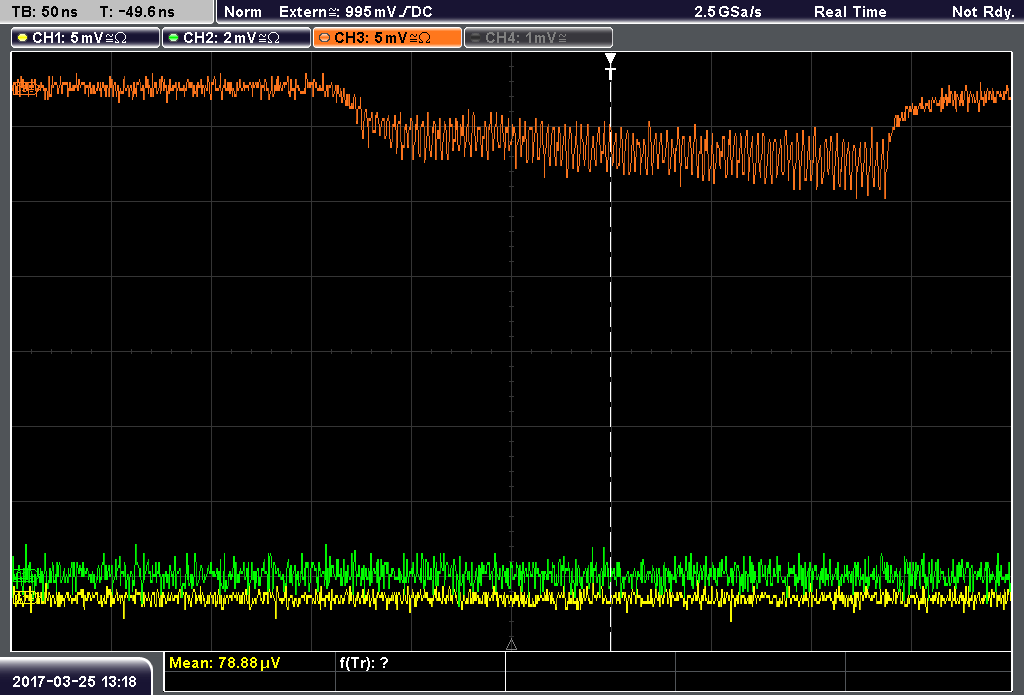
Task: Enable the greyed-out CH4: 1 mV channel tab
Action: click(538, 38)
